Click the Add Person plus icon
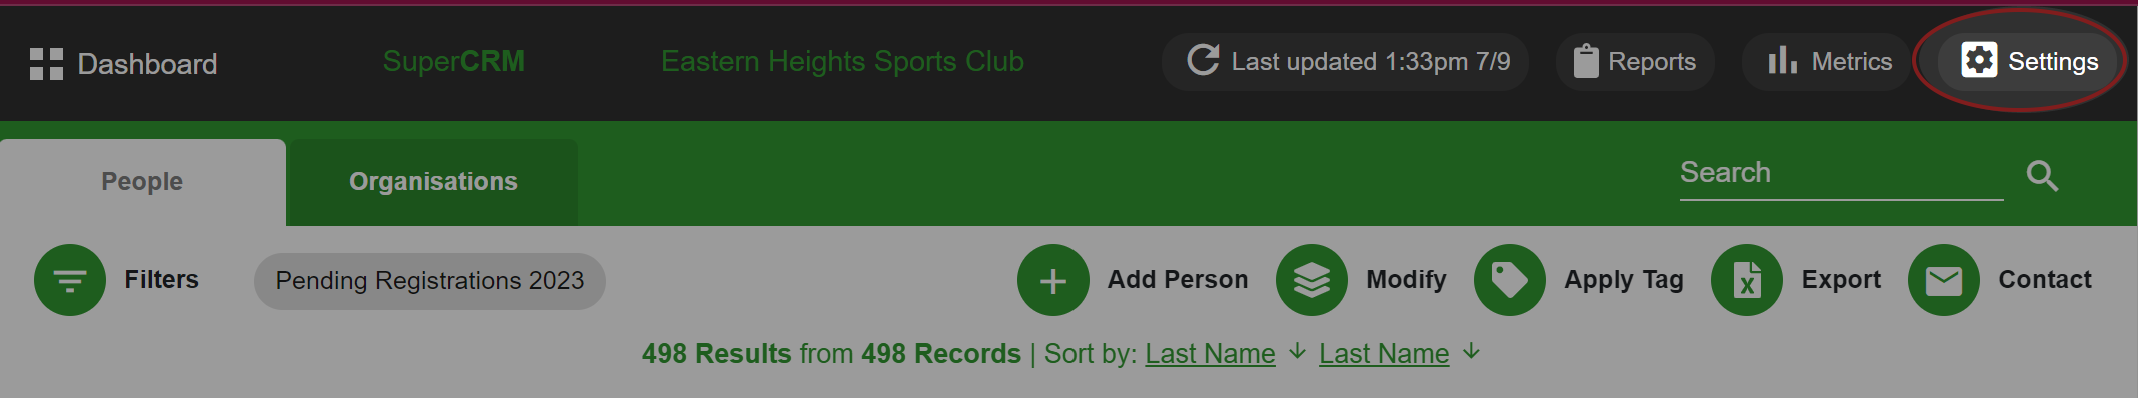Screen dimensions: 2138x398 (1053, 280)
